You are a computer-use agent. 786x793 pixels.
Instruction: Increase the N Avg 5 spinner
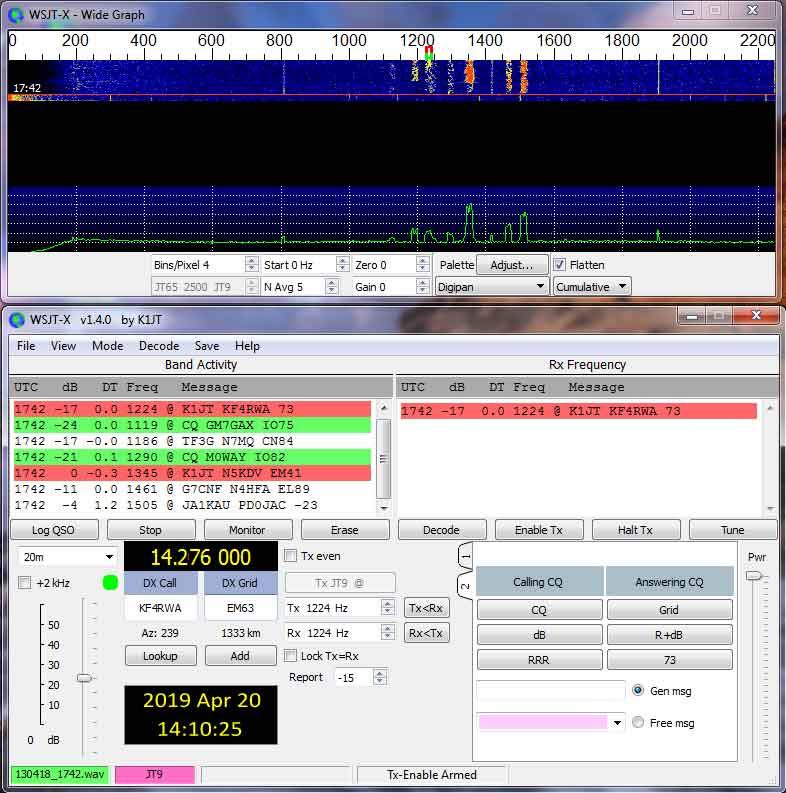(x=331, y=283)
